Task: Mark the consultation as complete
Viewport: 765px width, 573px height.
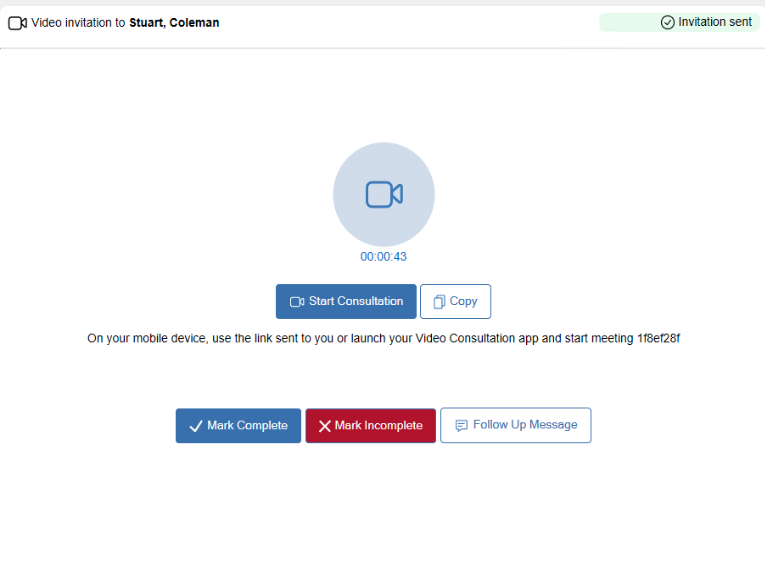Action: click(238, 425)
